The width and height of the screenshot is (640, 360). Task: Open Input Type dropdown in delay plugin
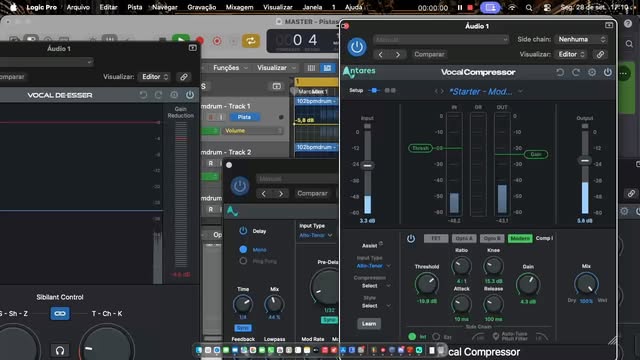(316, 235)
